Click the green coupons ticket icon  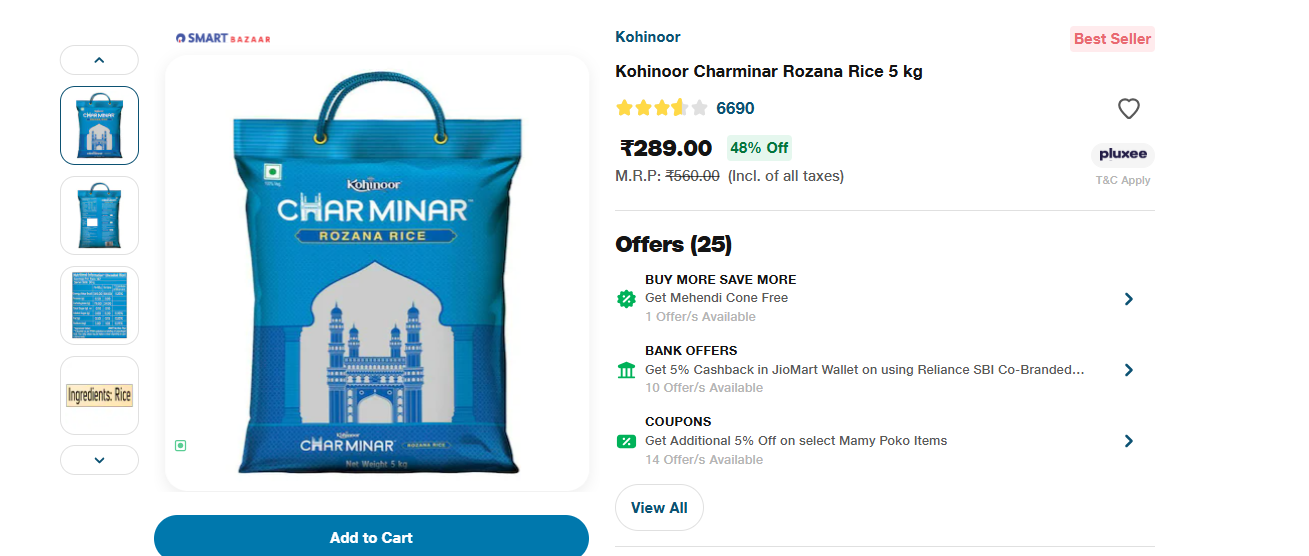(626, 441)
